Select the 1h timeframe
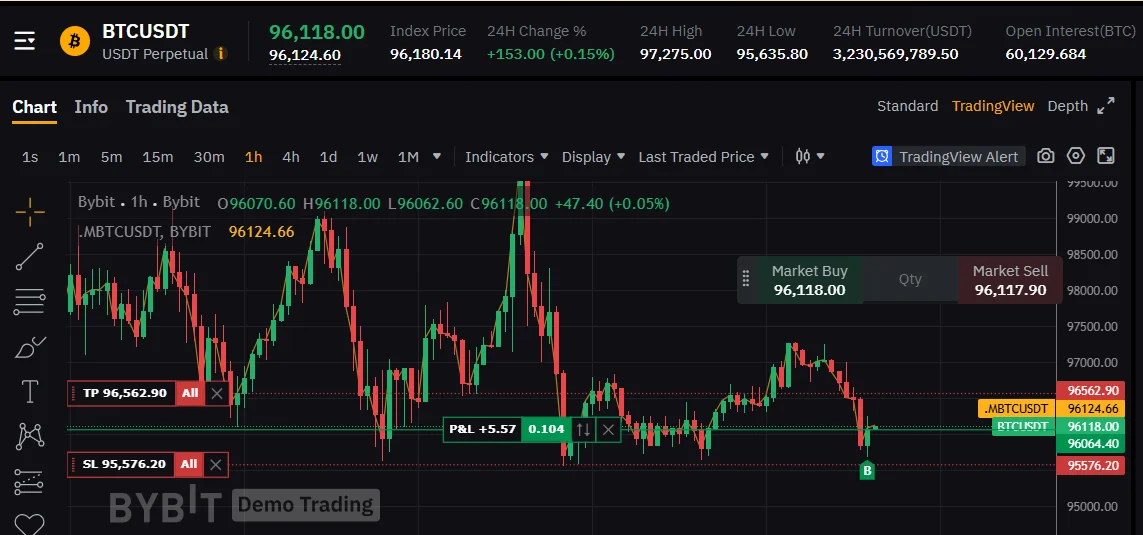 pyautogui.click(x=254, y=157)
